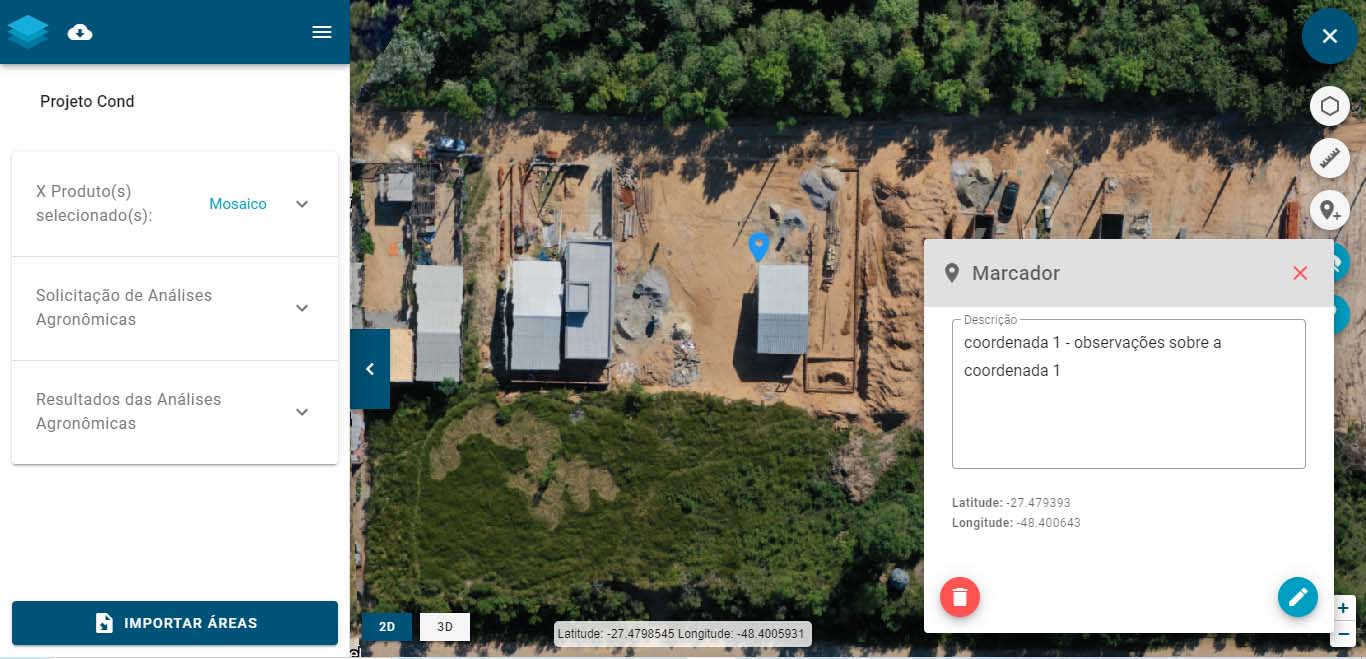The image size is (1366, 659).
Task: Activate the add marker tool
Action: coord(1329,210)
